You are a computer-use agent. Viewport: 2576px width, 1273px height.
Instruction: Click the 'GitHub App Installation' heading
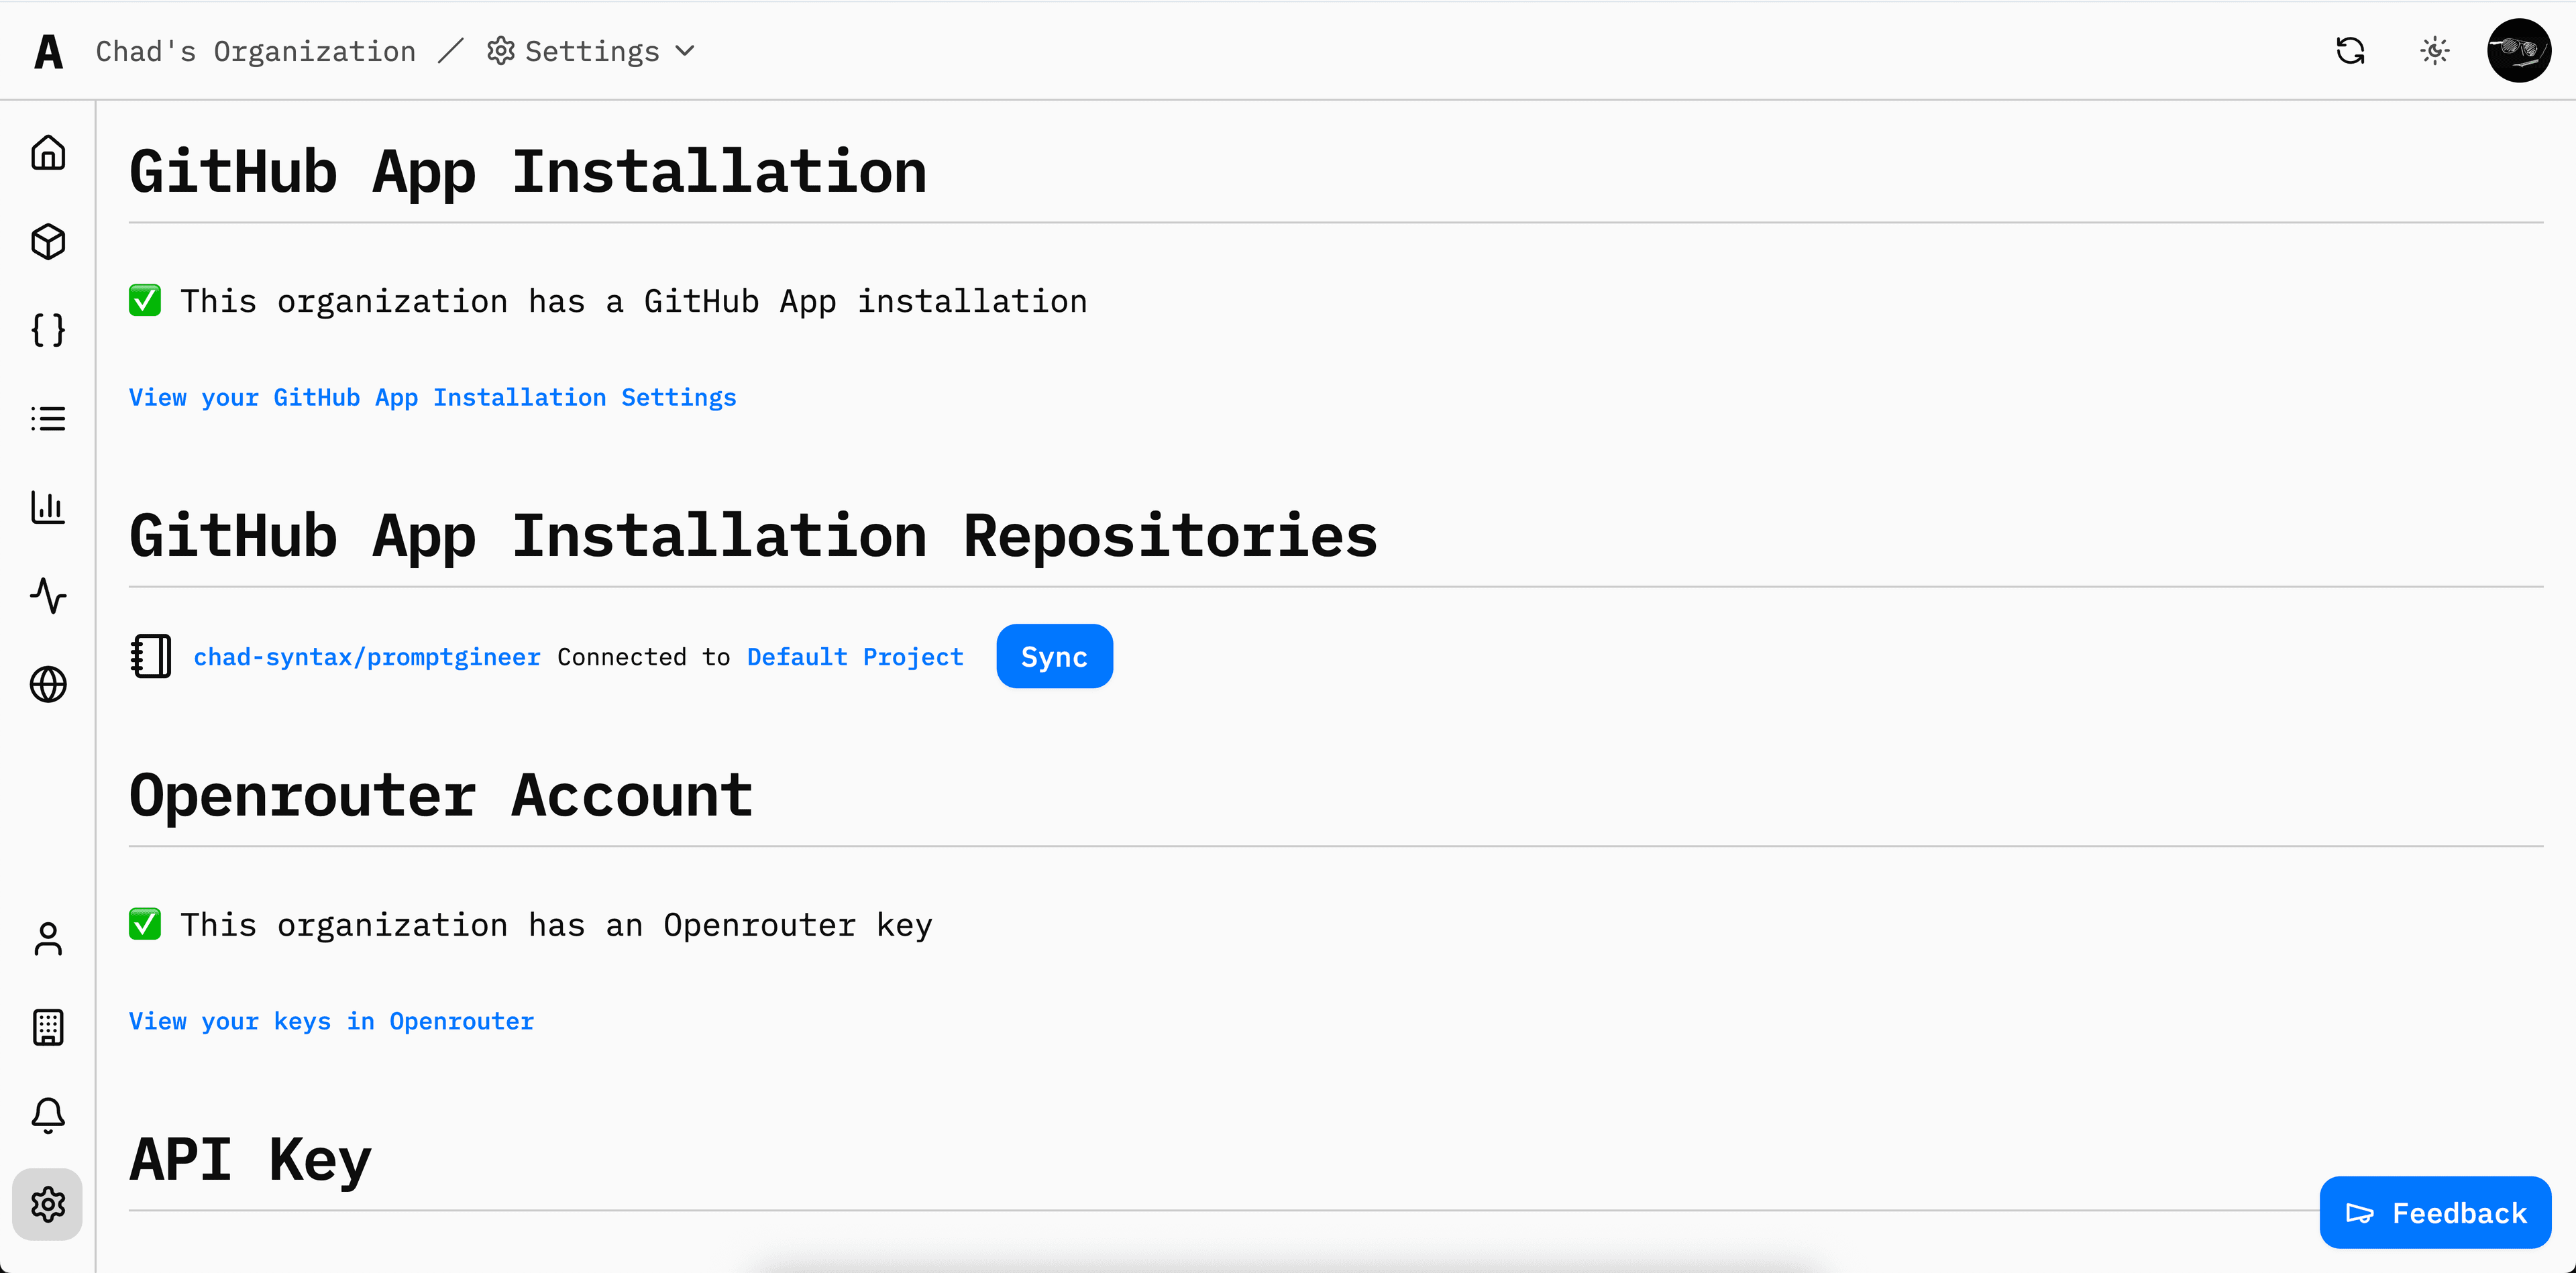[x=528, y=172]
